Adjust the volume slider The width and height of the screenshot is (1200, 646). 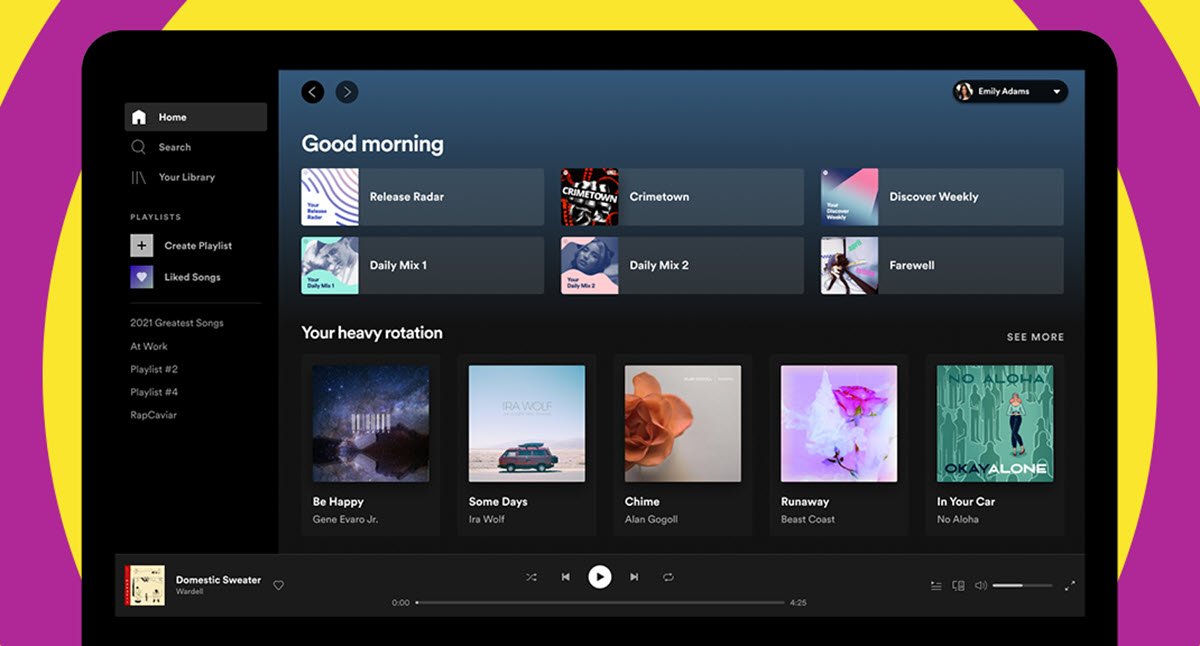pyautogui.click(x=1022, y=585)
